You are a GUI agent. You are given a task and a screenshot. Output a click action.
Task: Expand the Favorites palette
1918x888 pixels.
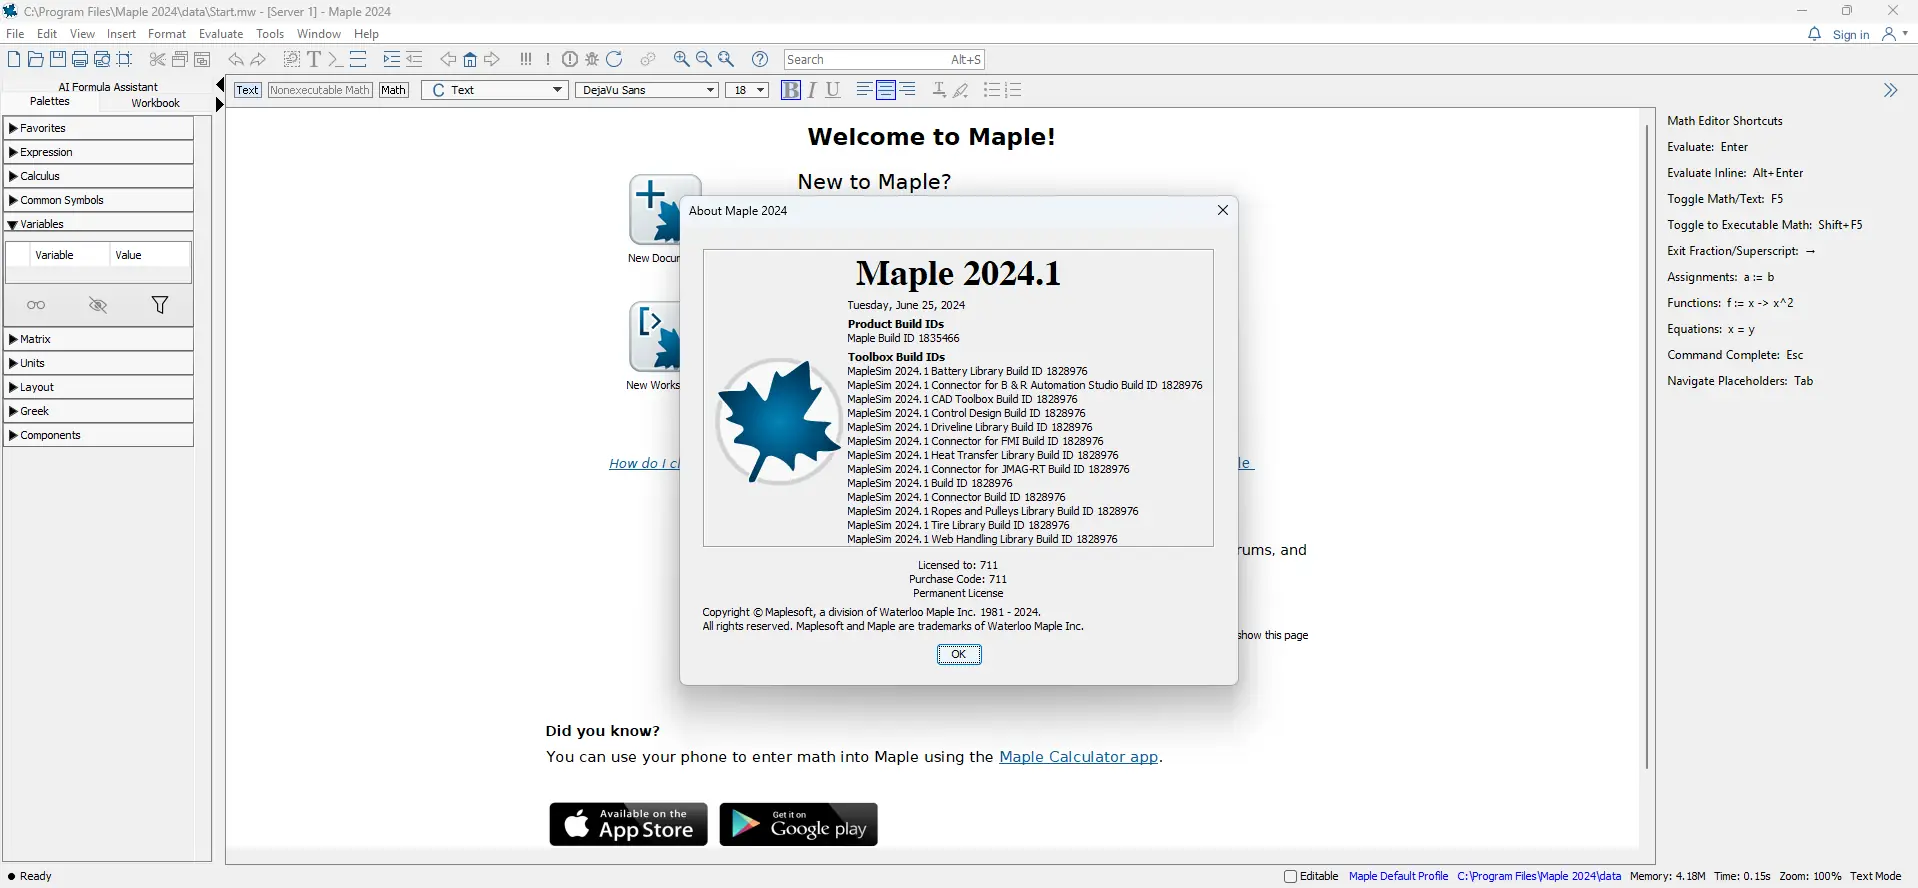point(98,128)
